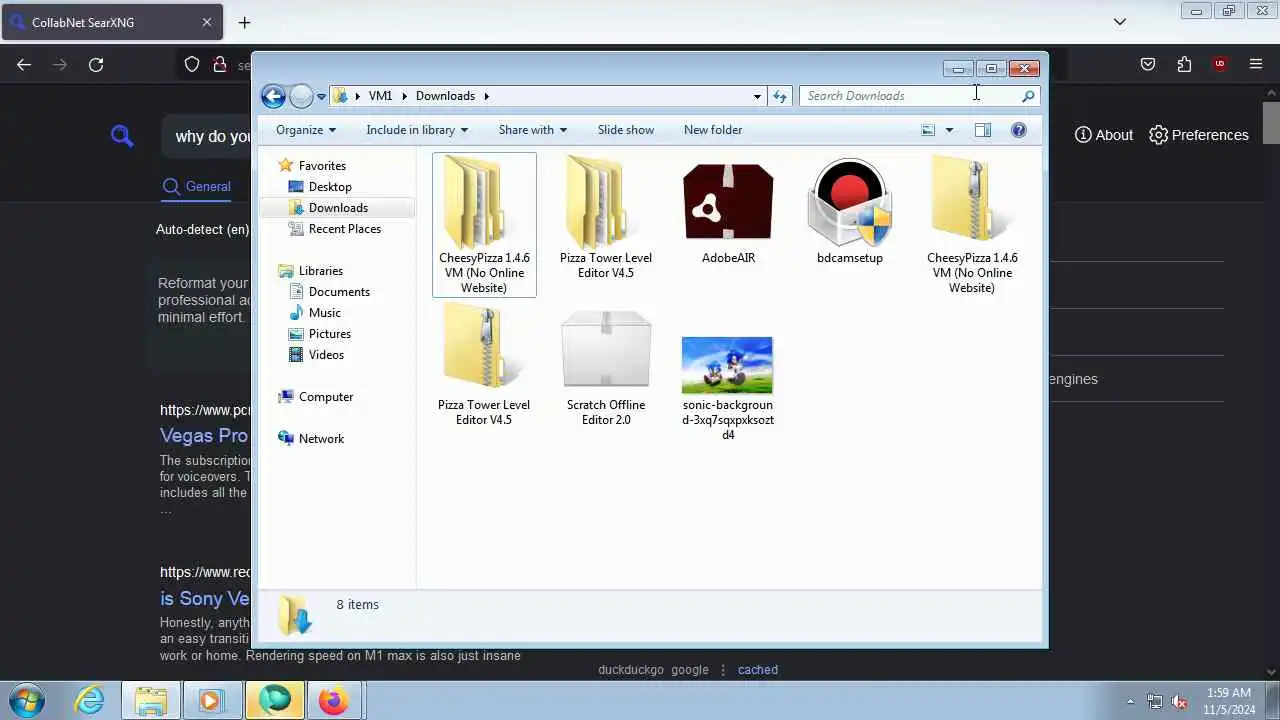Click the search magnifier icon

(1028, 96)
